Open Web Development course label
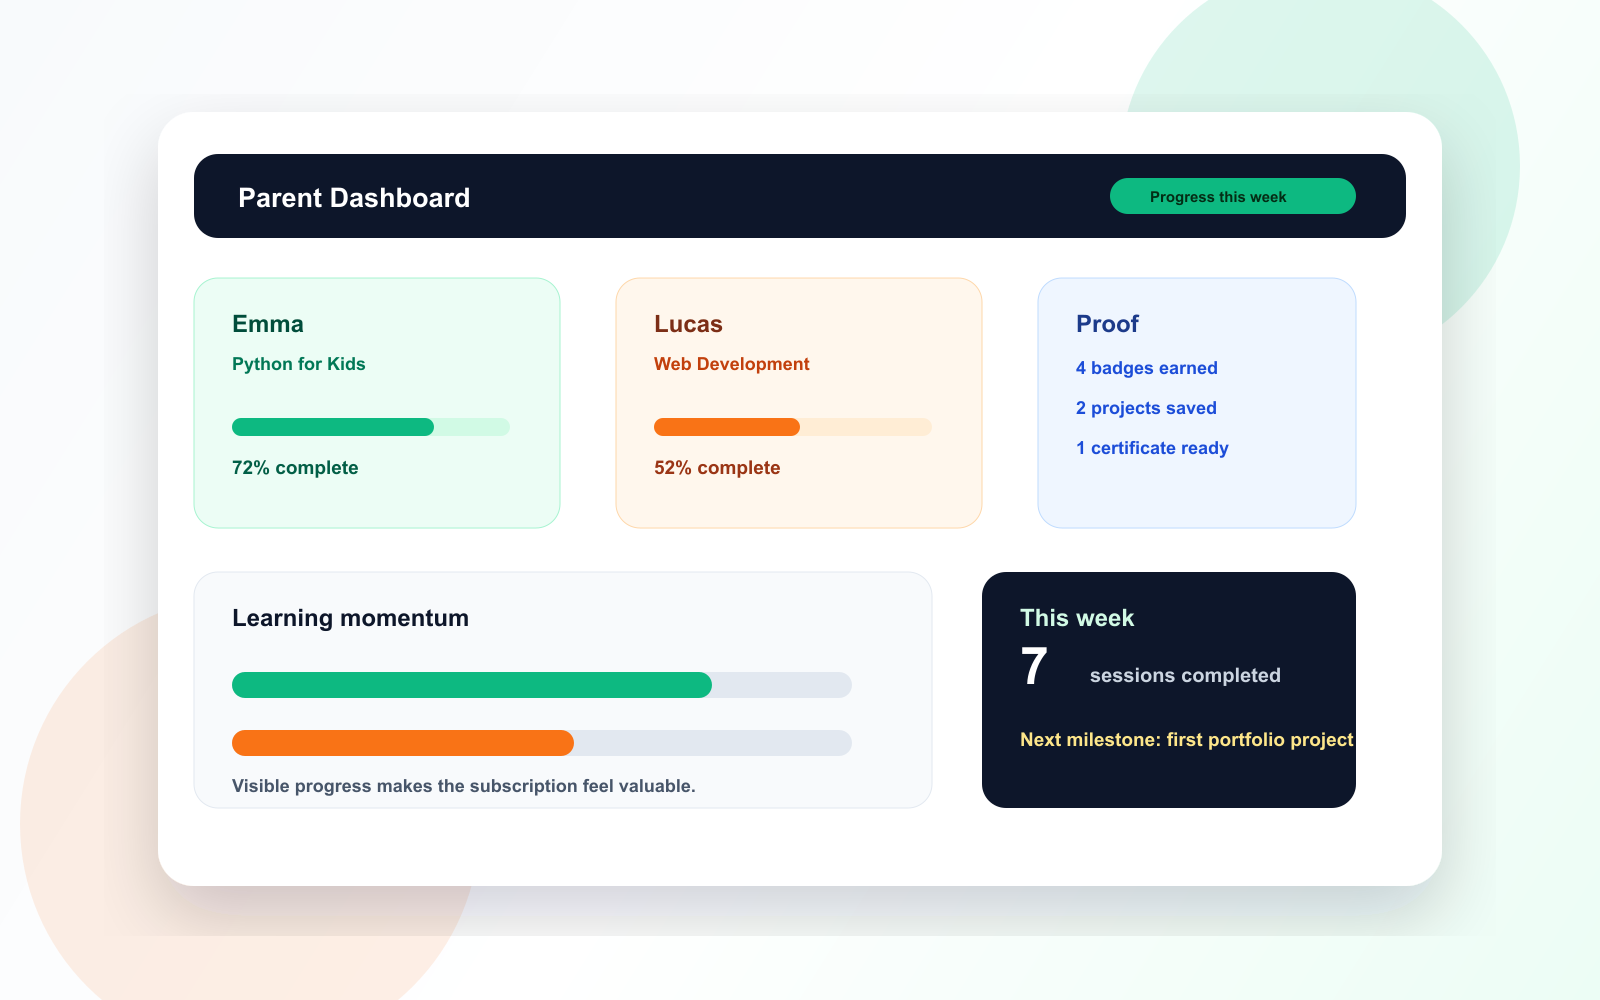 click(x=732, y=364)
